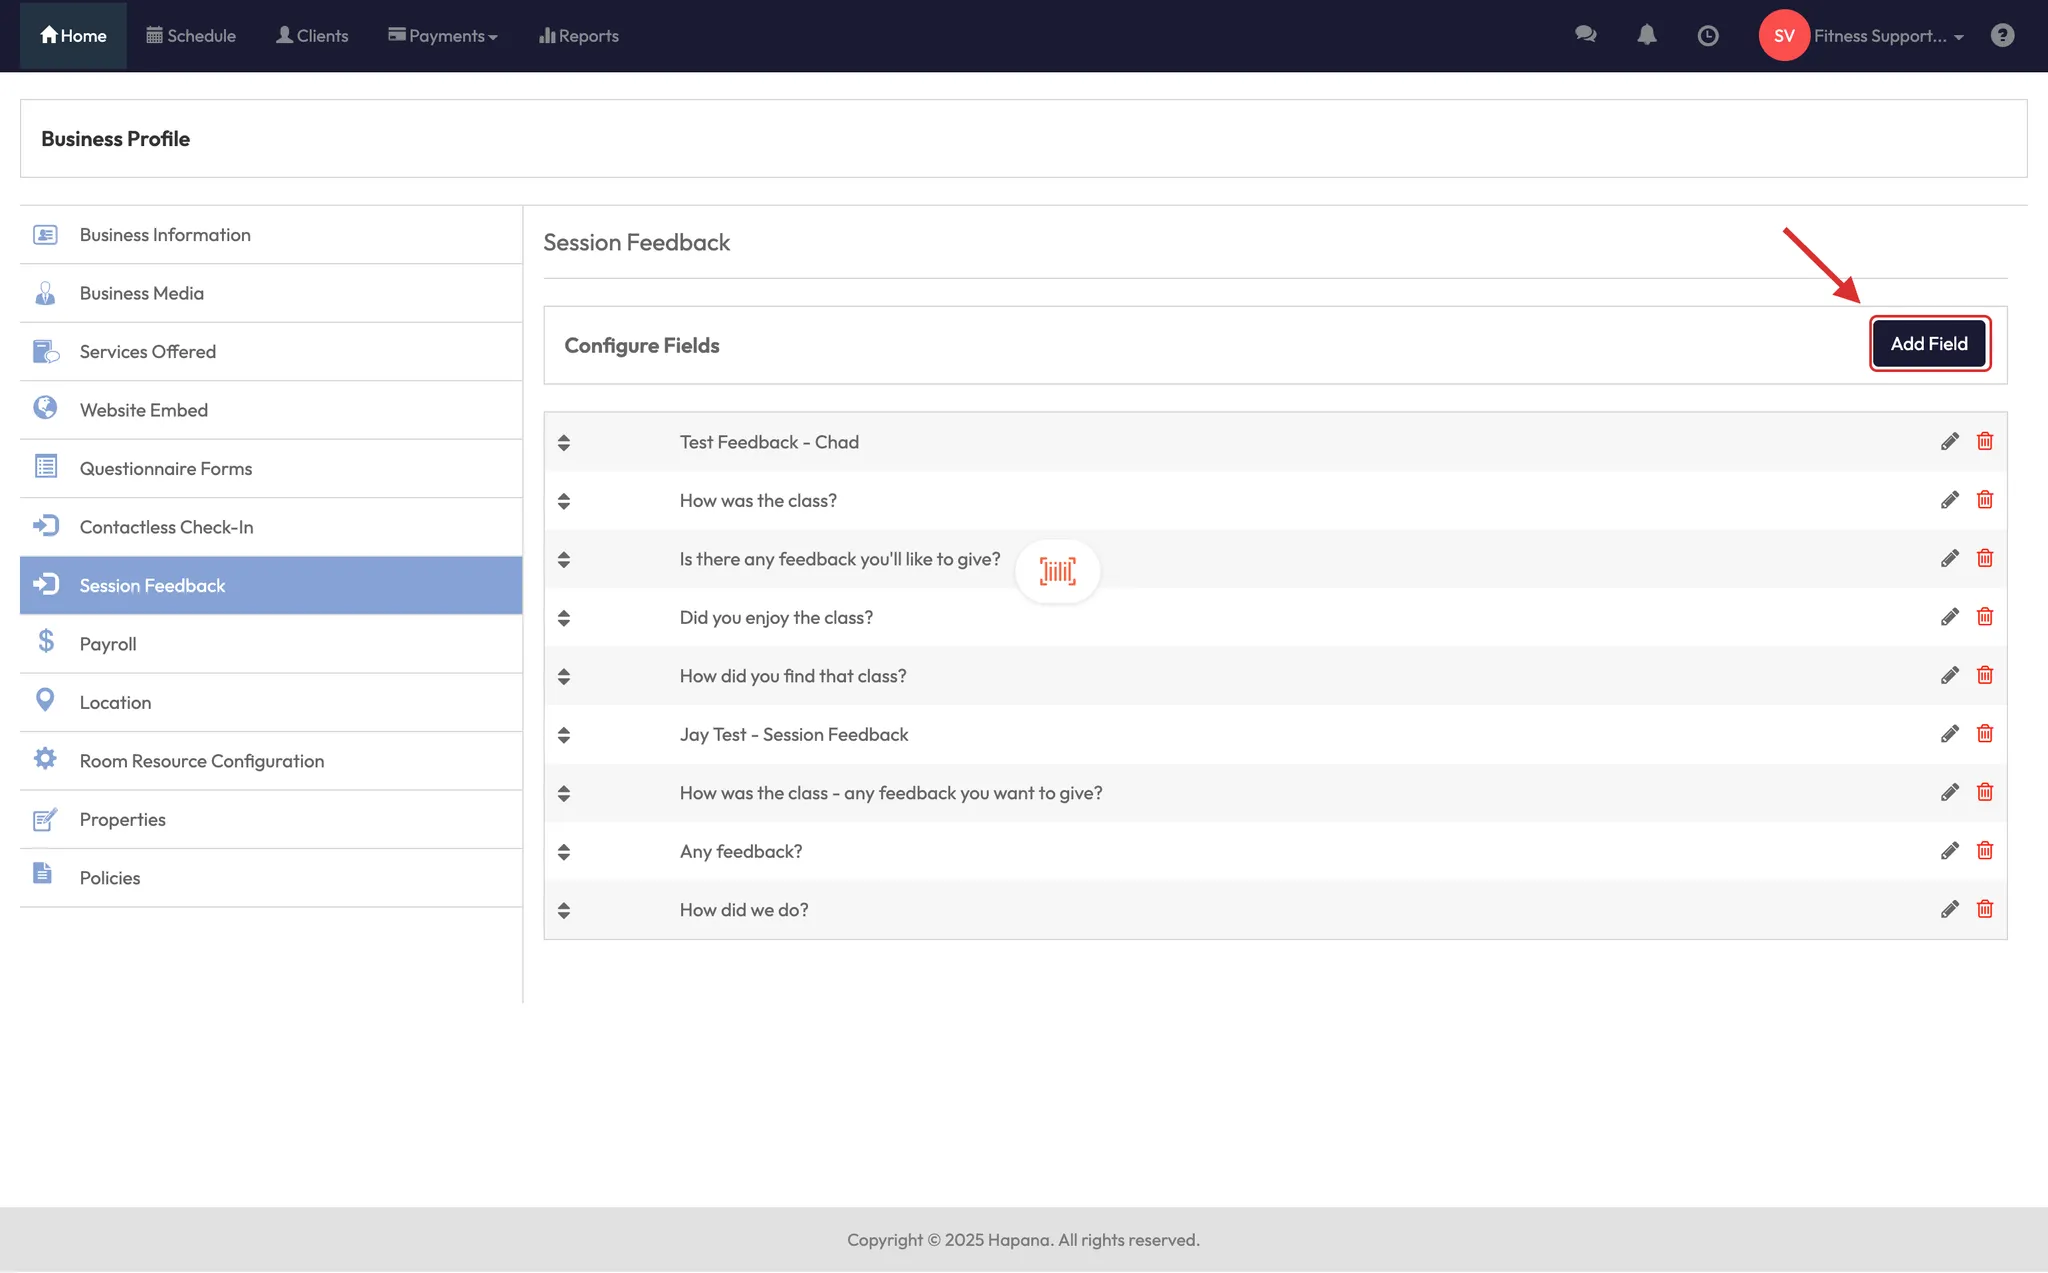The image size is (2048, 1273).
Task: Delete the 'How was the class?' field
Action: pos(1985,500)
